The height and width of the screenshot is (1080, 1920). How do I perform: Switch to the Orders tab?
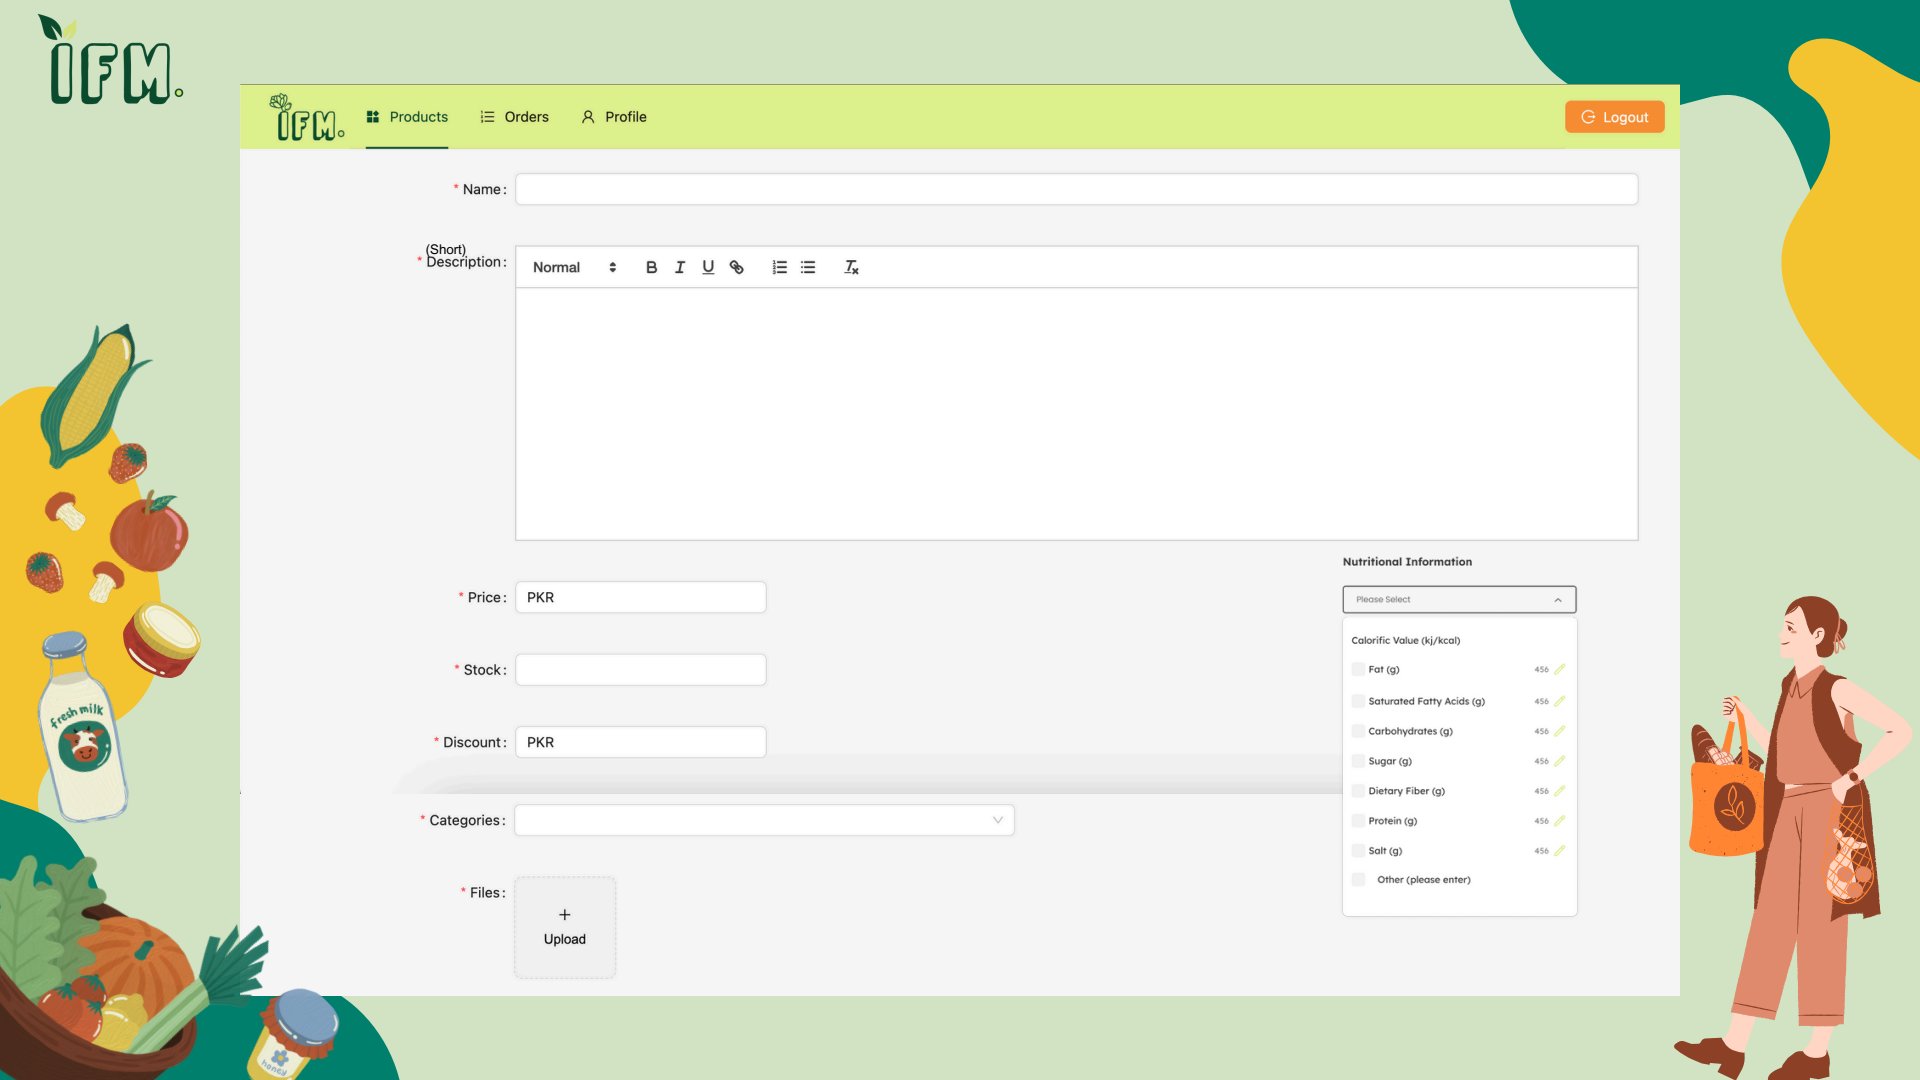[x=515, y=117]
